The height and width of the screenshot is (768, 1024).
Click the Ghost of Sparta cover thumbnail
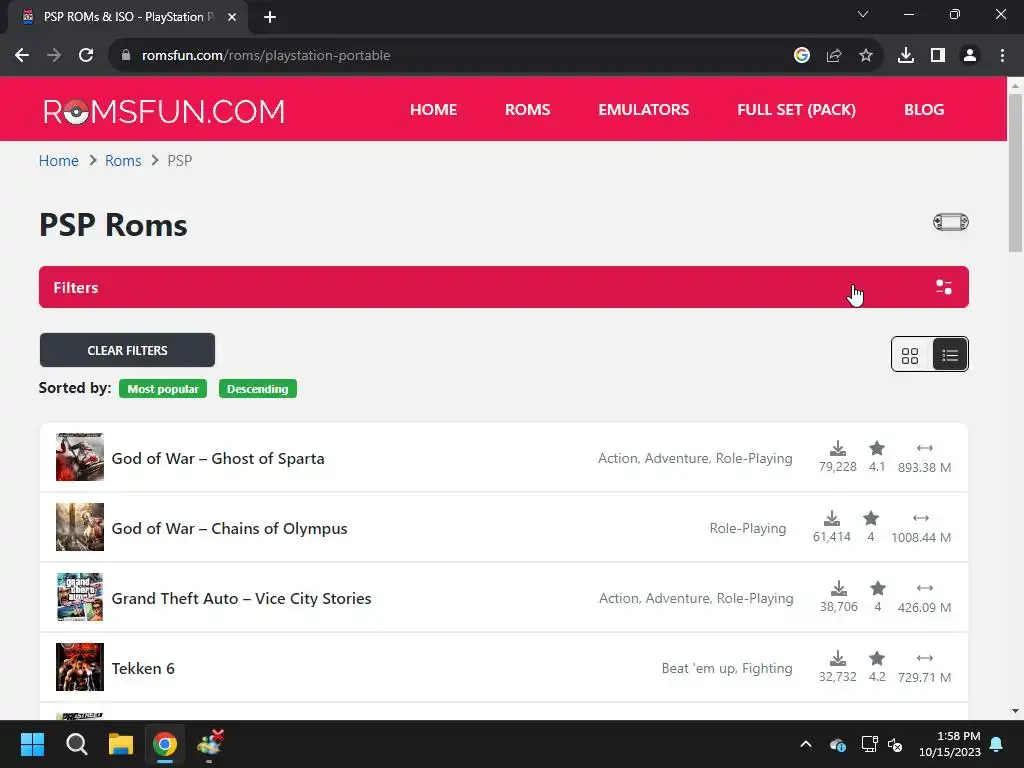coord(80,457)
